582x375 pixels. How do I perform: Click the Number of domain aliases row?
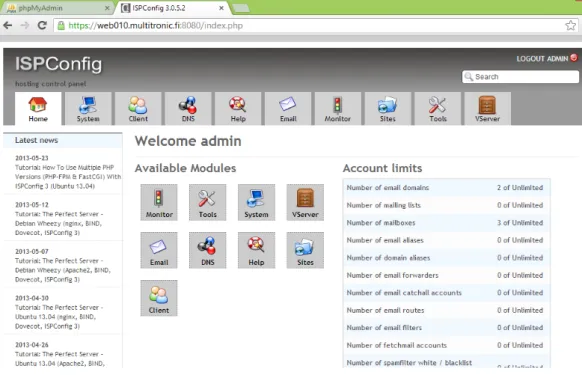(447, 257)
